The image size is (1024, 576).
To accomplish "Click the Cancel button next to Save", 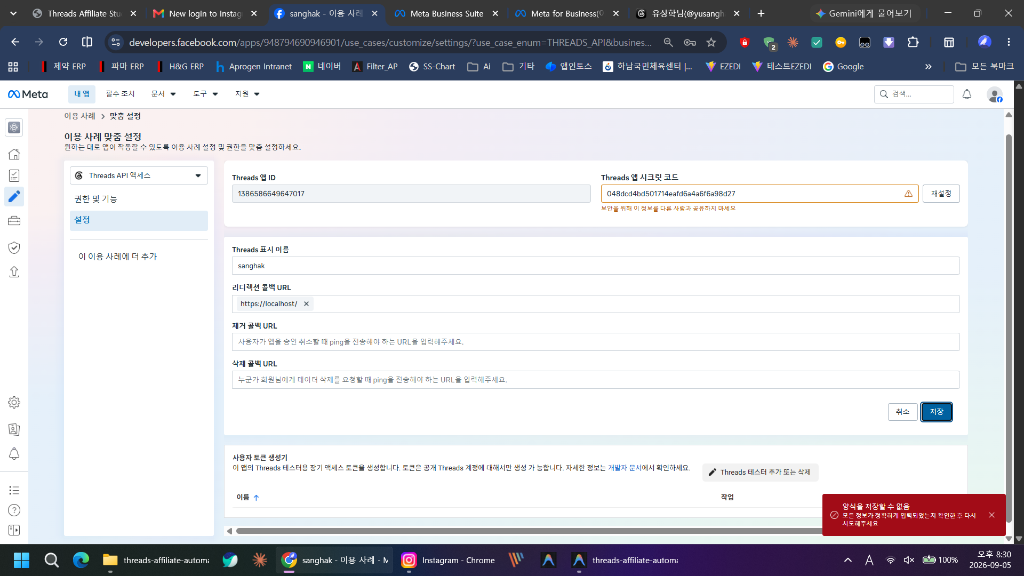I will (x=903, y=412).
